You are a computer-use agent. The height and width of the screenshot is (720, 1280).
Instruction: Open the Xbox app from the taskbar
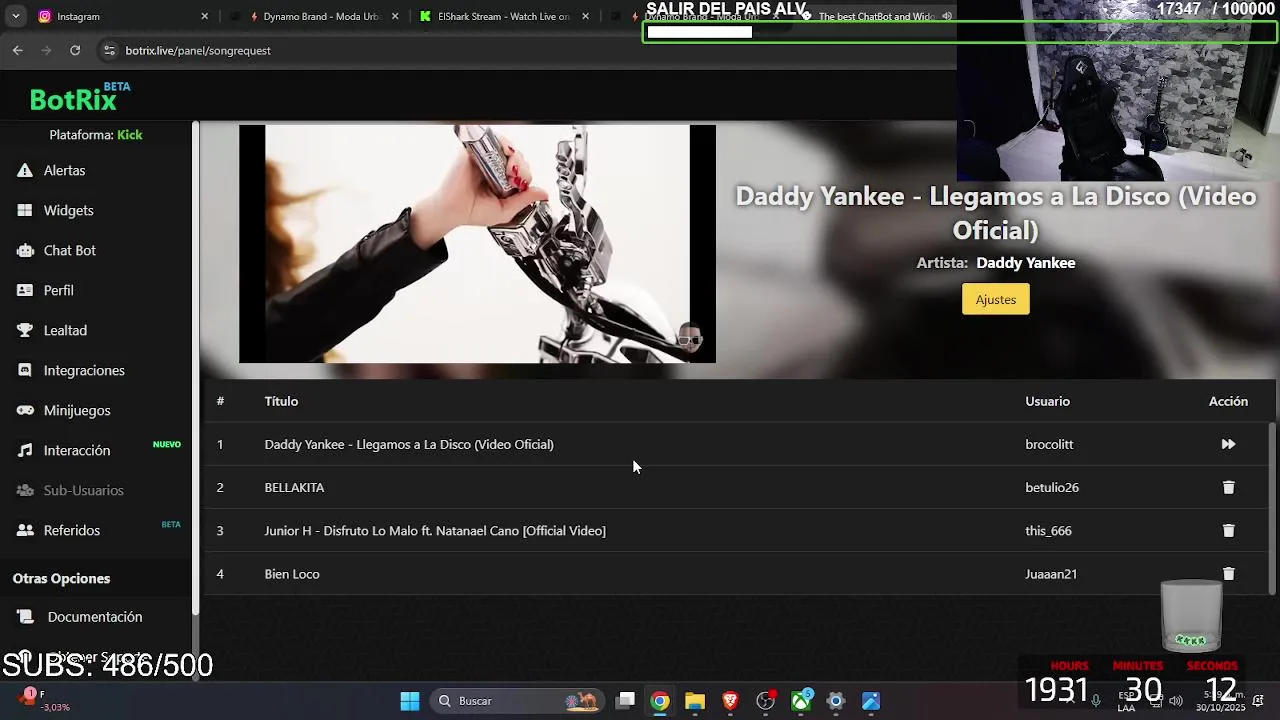[801, 701]
